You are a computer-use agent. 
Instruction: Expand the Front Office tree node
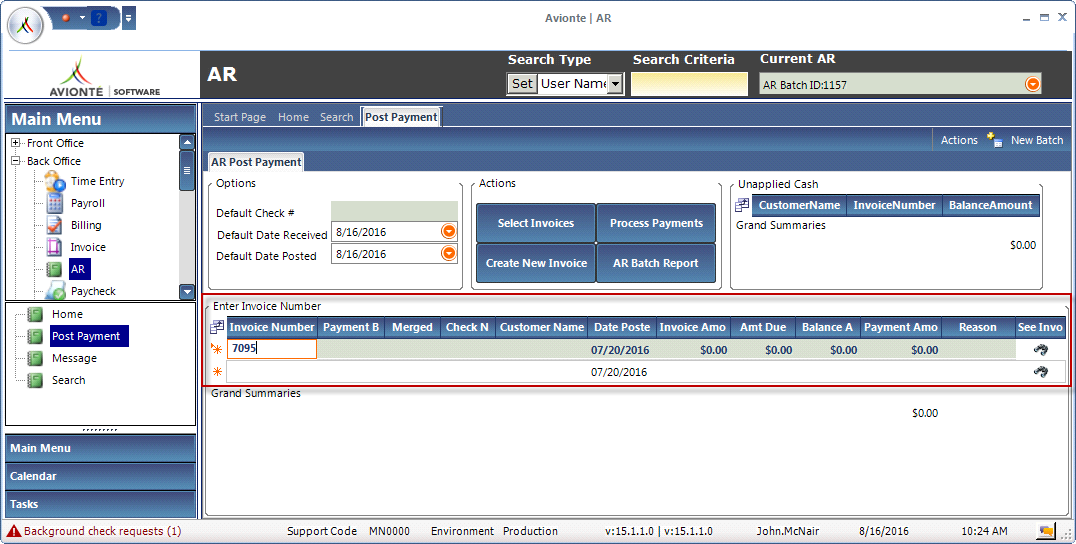click(x=16, y=143)
